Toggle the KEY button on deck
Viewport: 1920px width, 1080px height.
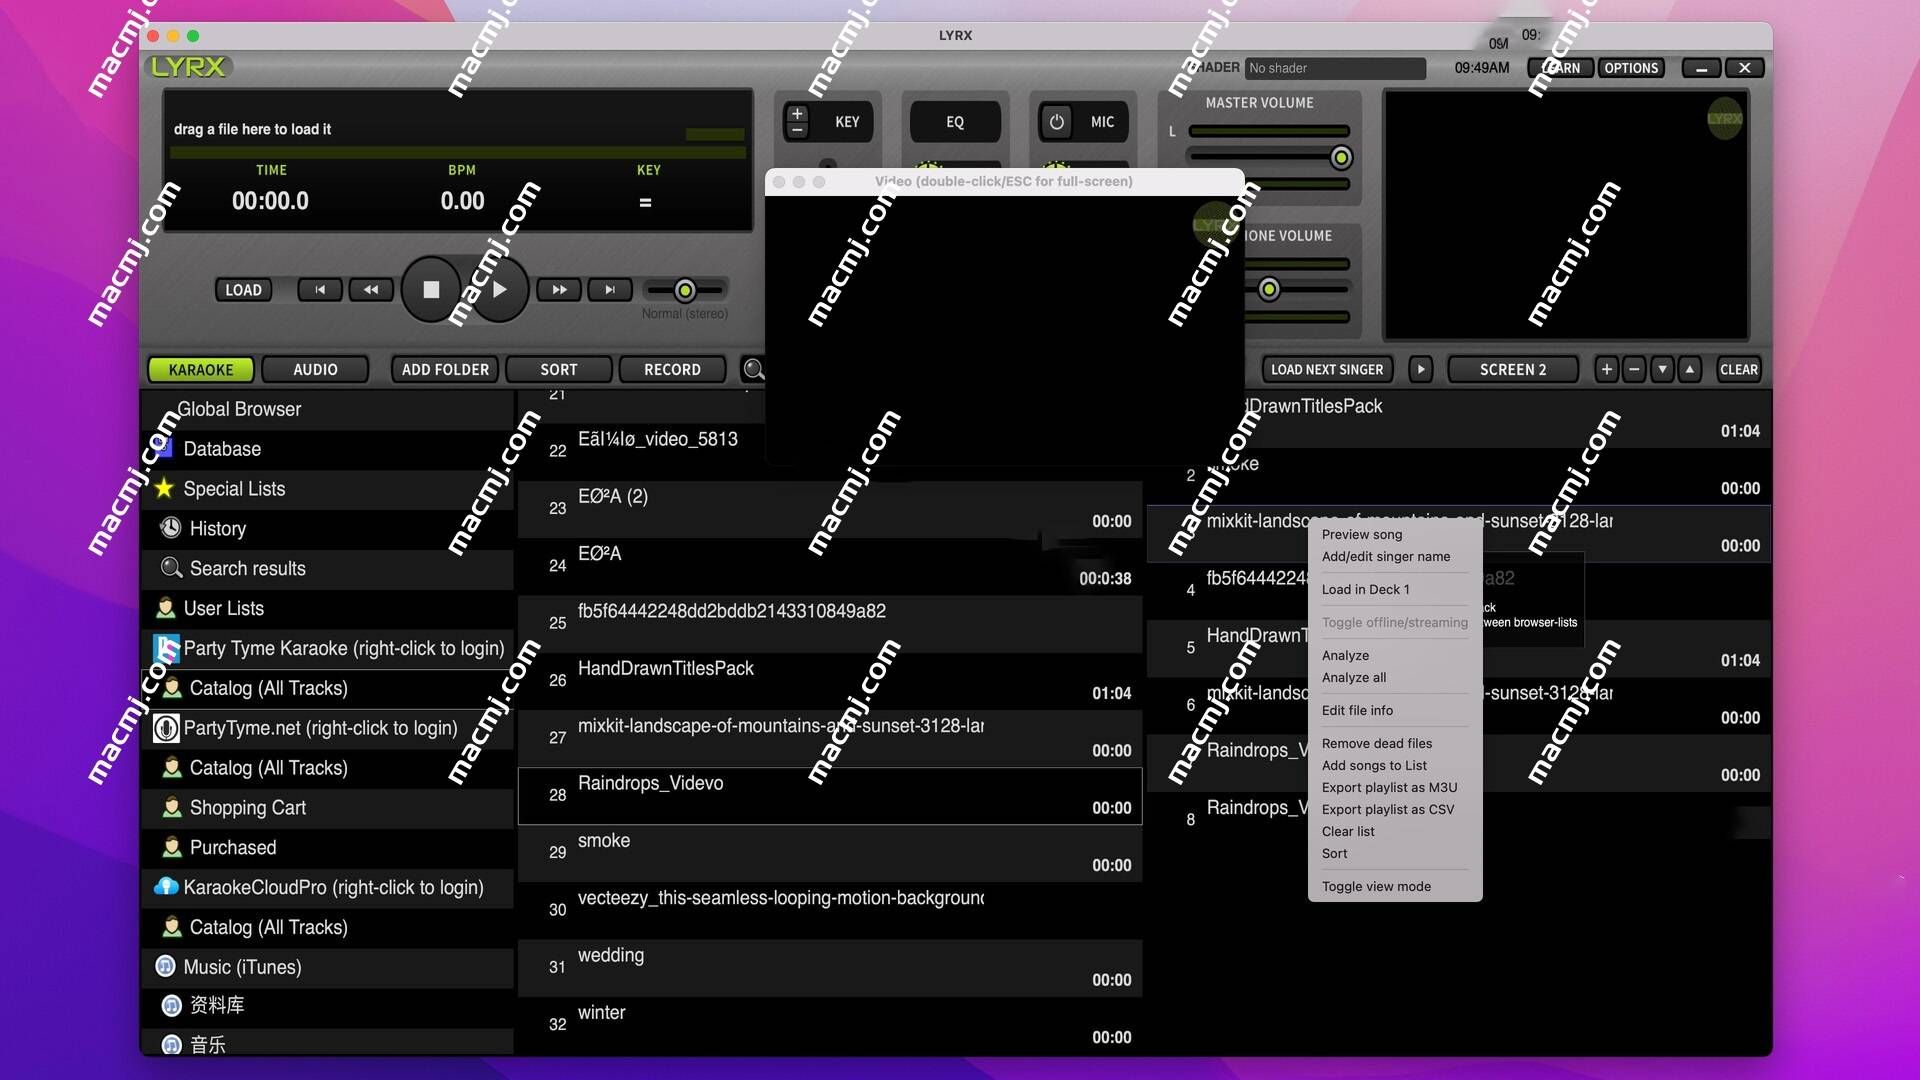[845, 121]
